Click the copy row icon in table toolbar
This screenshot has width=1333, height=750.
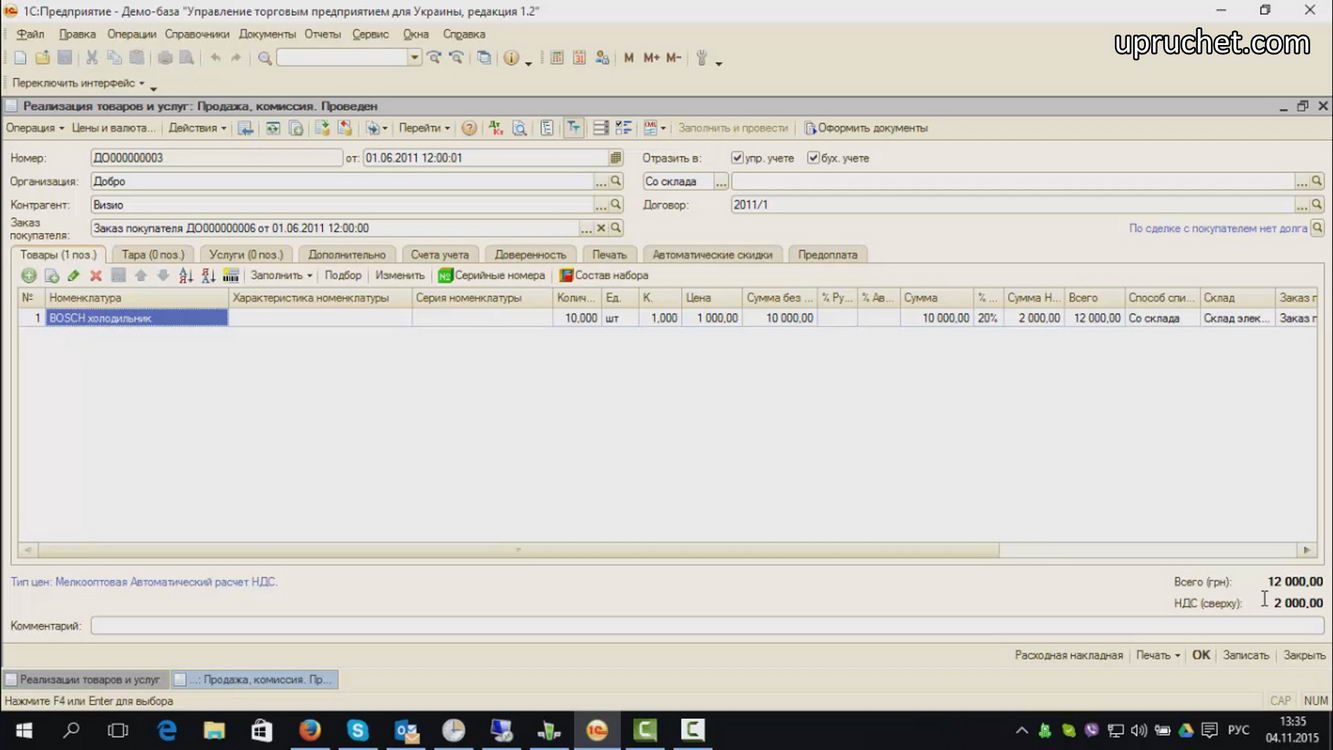51,275
